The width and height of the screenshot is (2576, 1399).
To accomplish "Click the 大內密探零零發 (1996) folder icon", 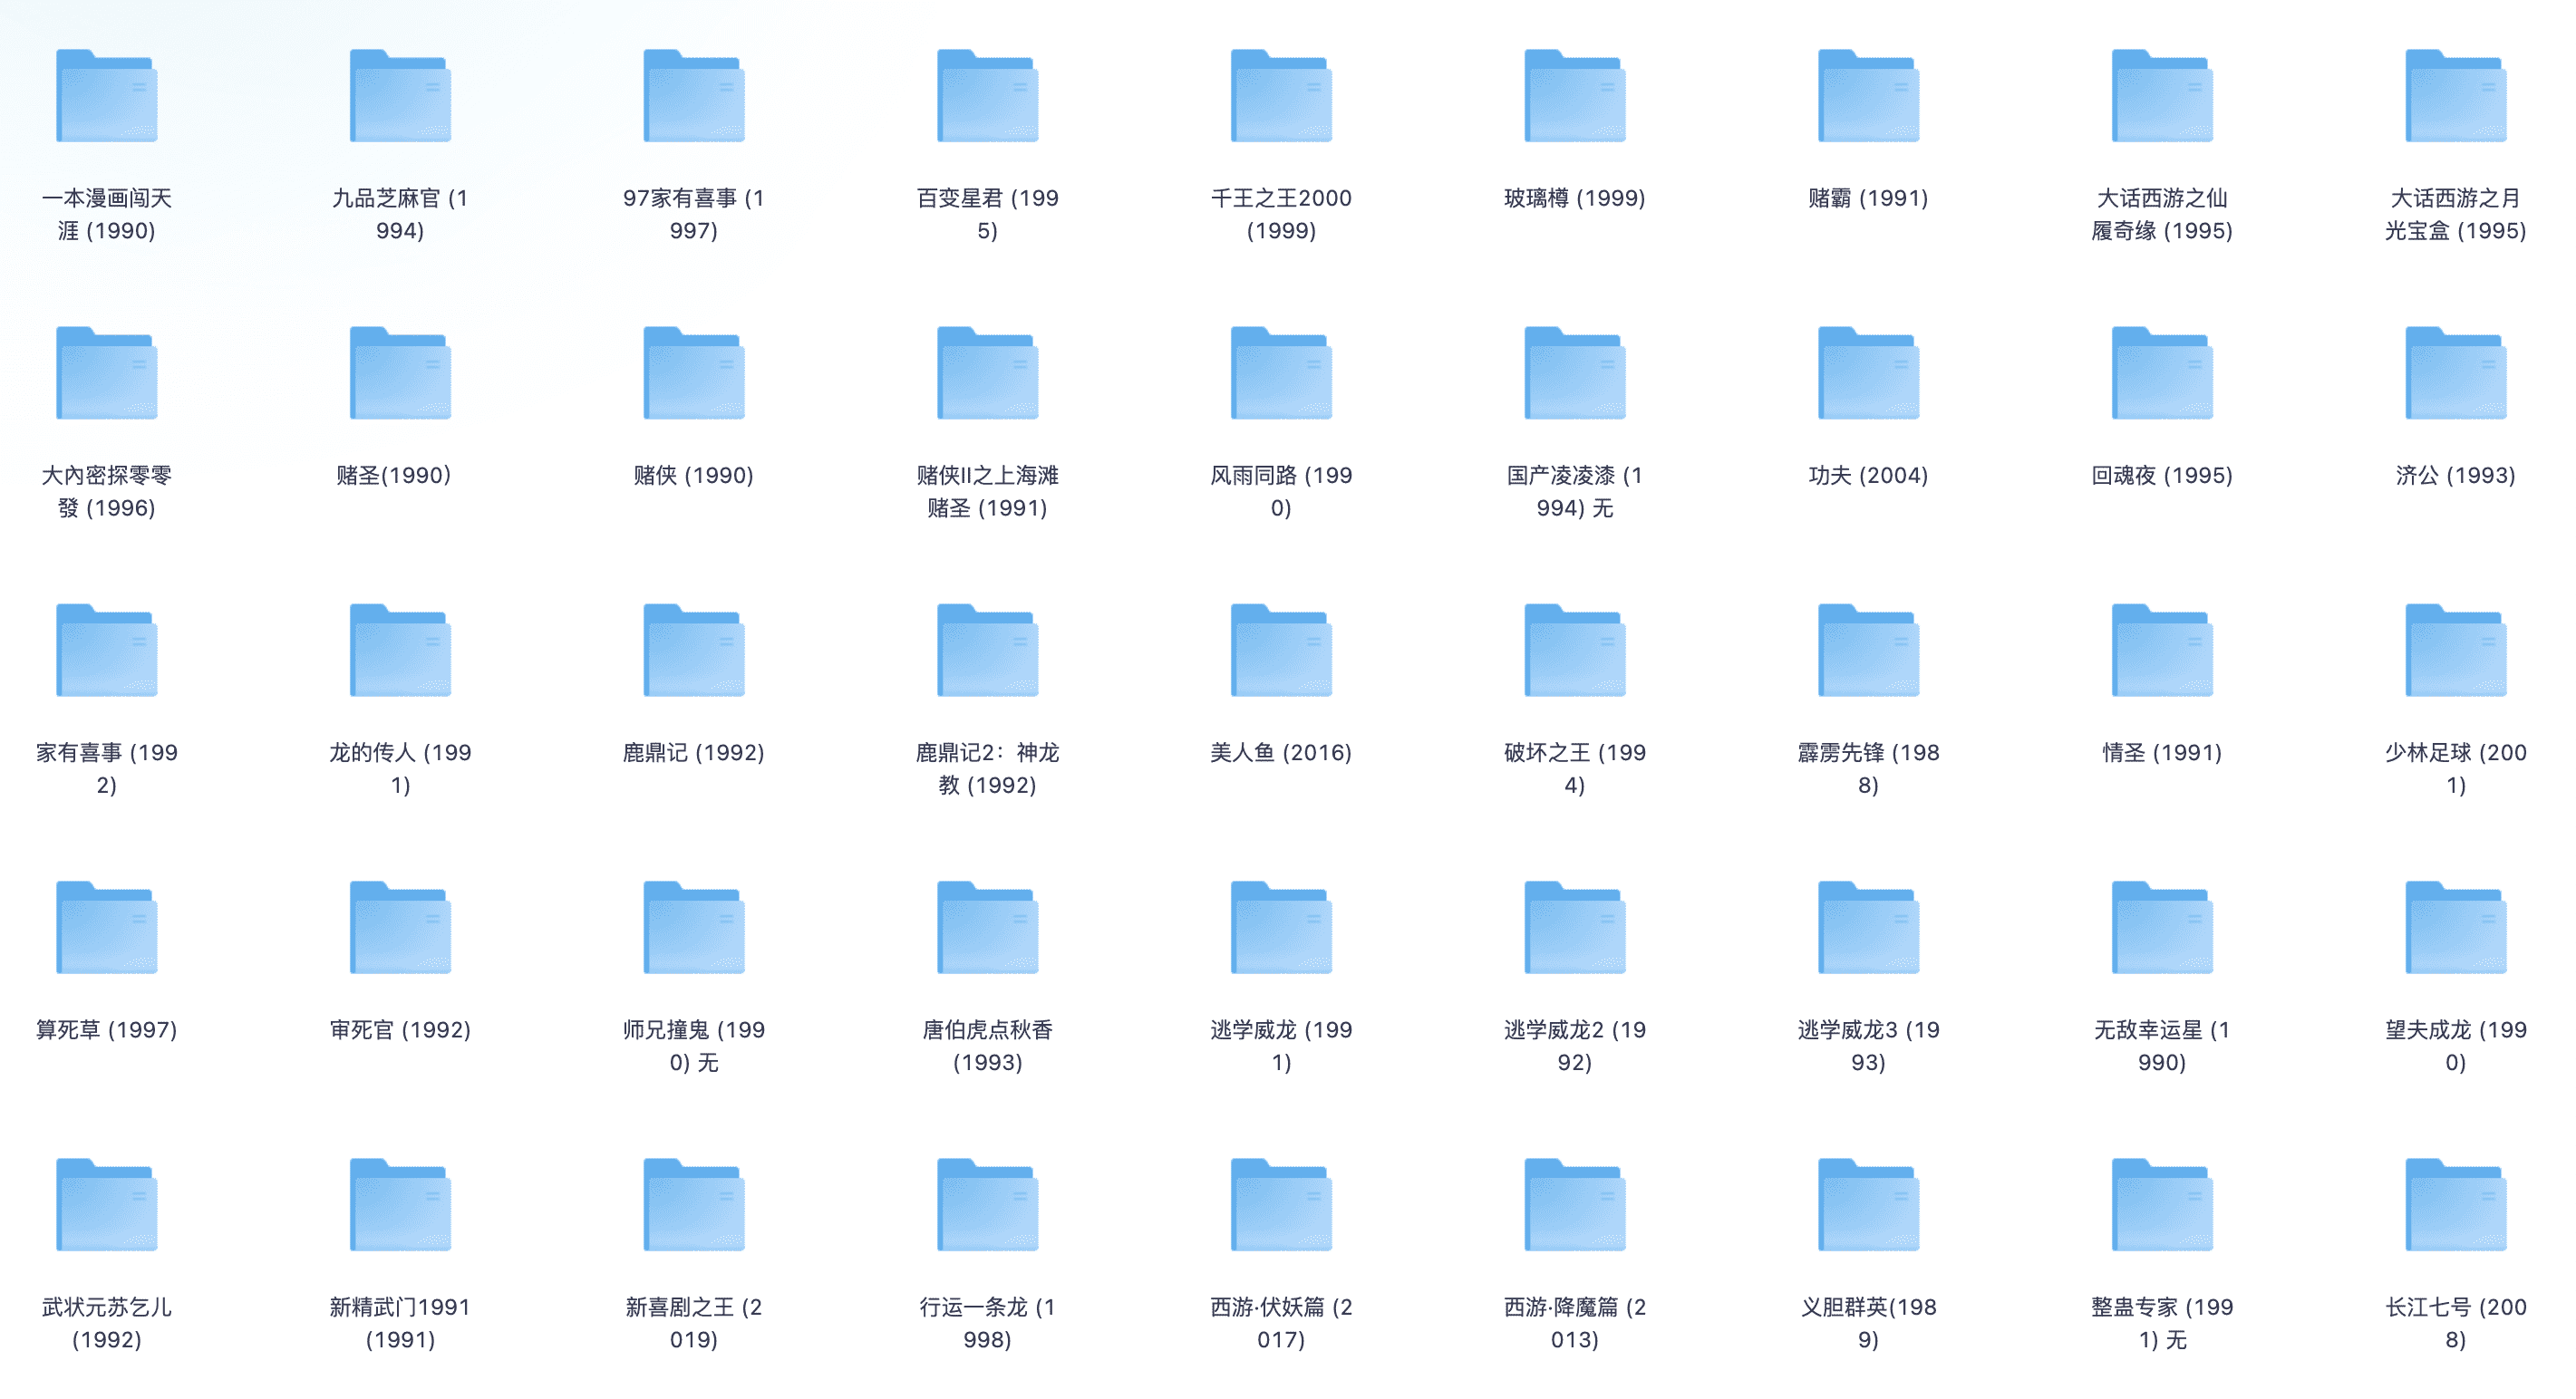I will [107, 373].
